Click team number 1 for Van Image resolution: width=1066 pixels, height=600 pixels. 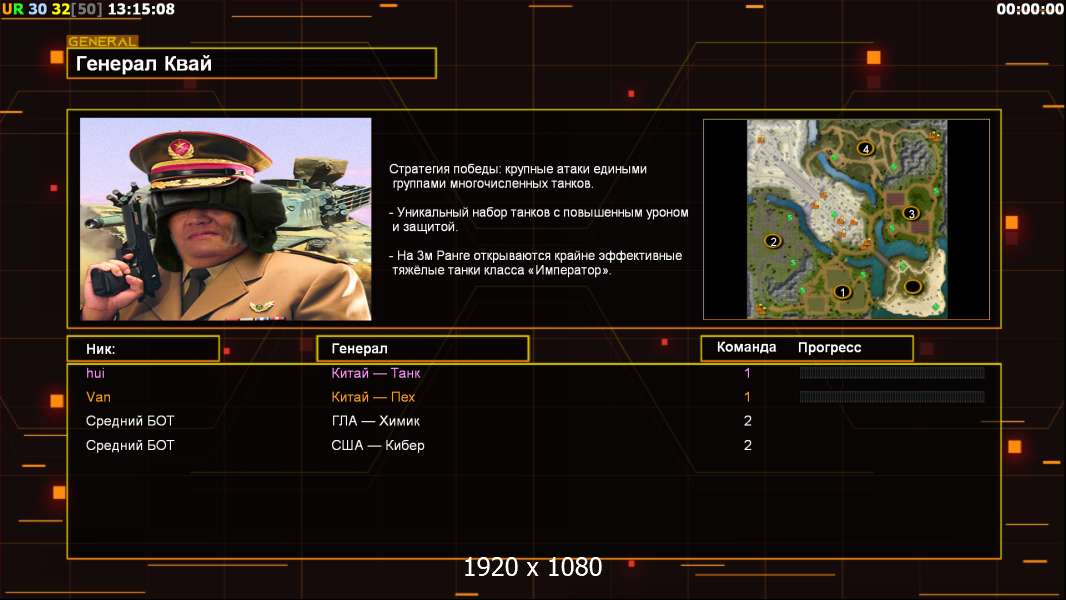[747, 397]
